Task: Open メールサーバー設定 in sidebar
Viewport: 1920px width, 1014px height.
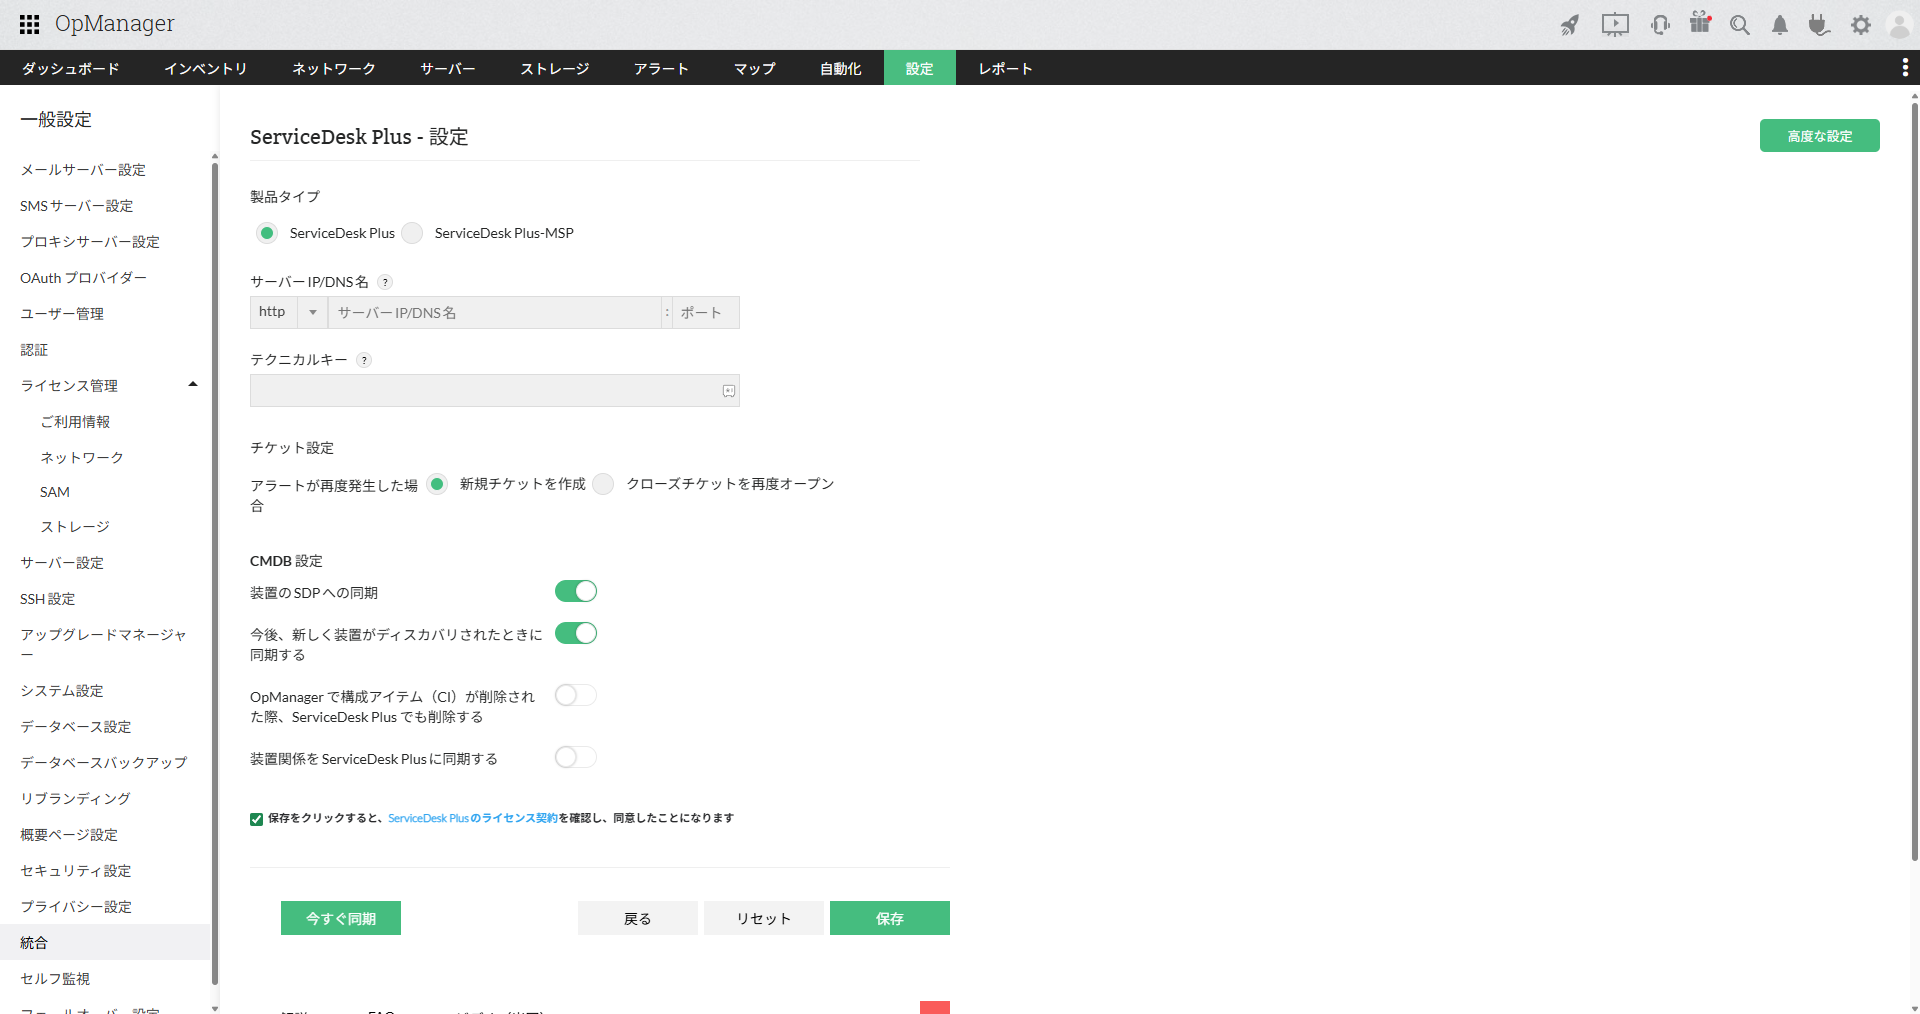Action: click(83, 170)
